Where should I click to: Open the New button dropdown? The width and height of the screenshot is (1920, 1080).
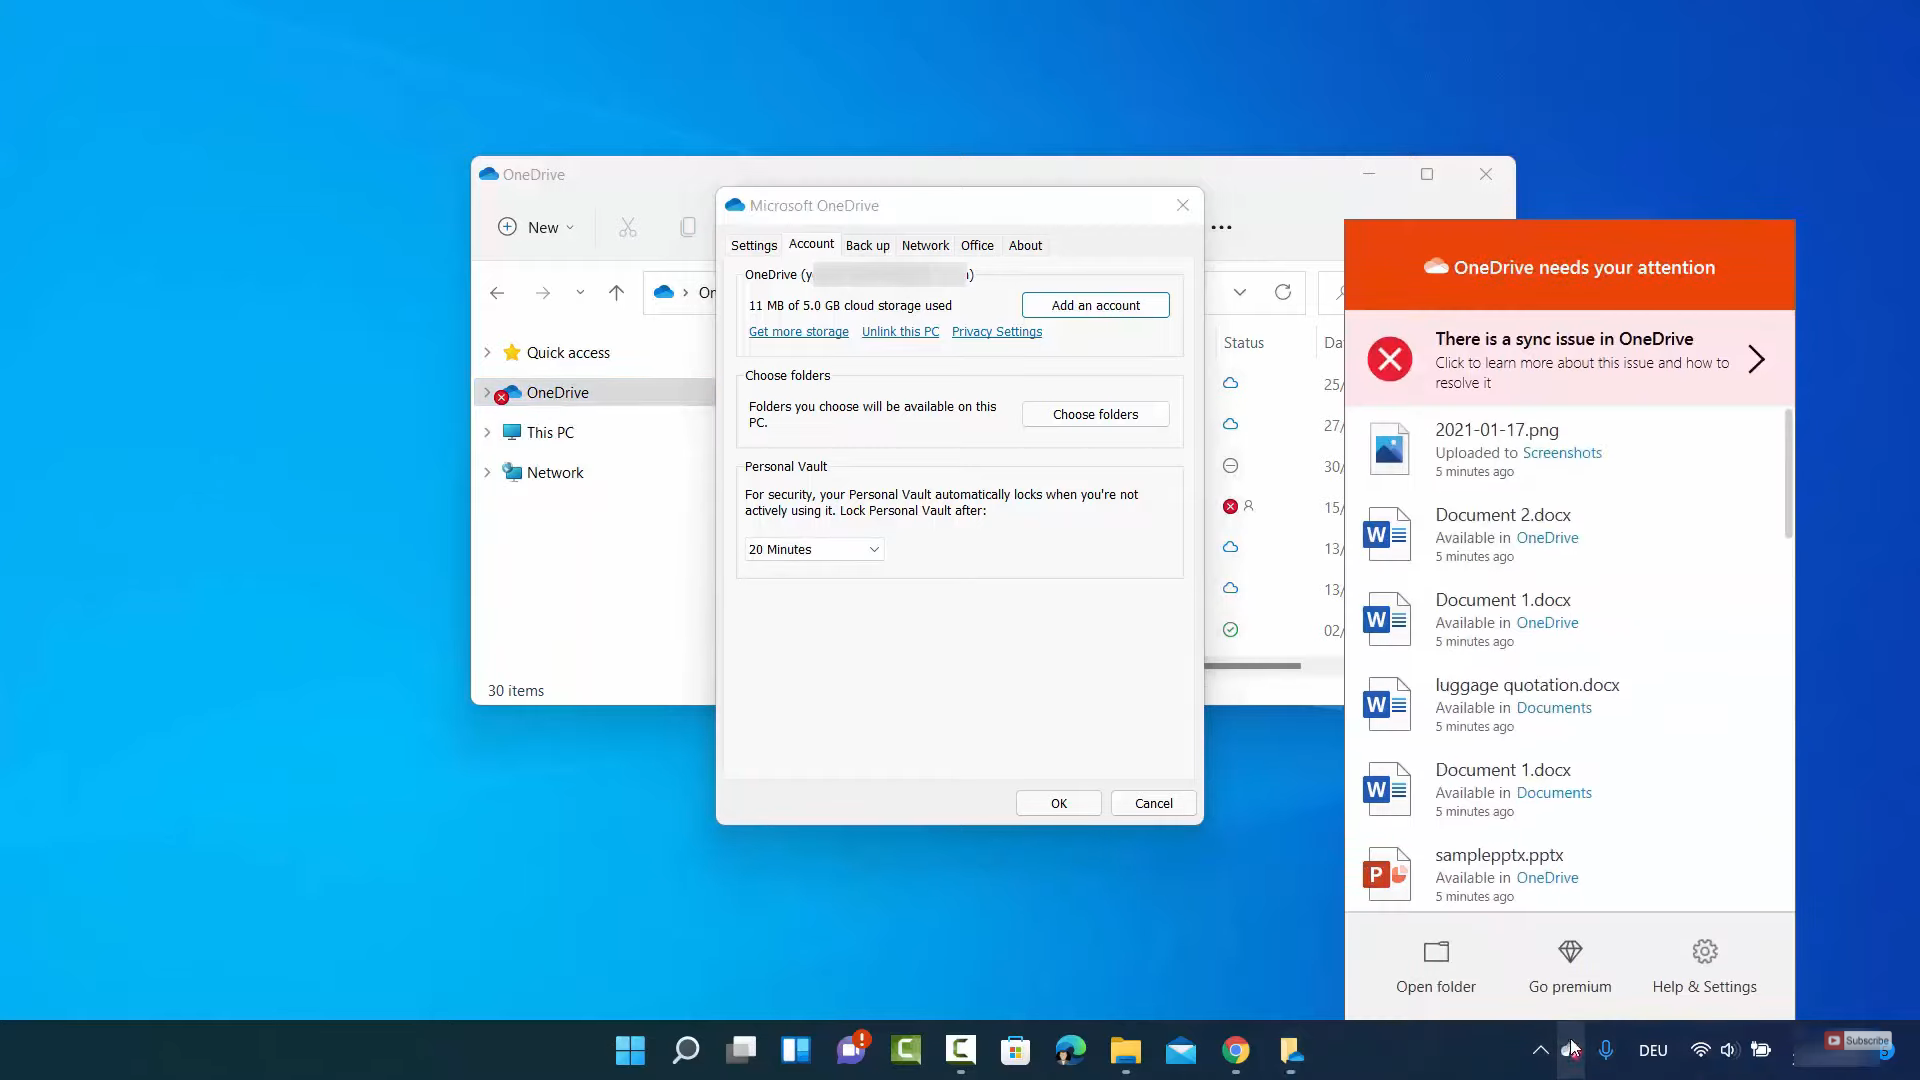[537, 227]
